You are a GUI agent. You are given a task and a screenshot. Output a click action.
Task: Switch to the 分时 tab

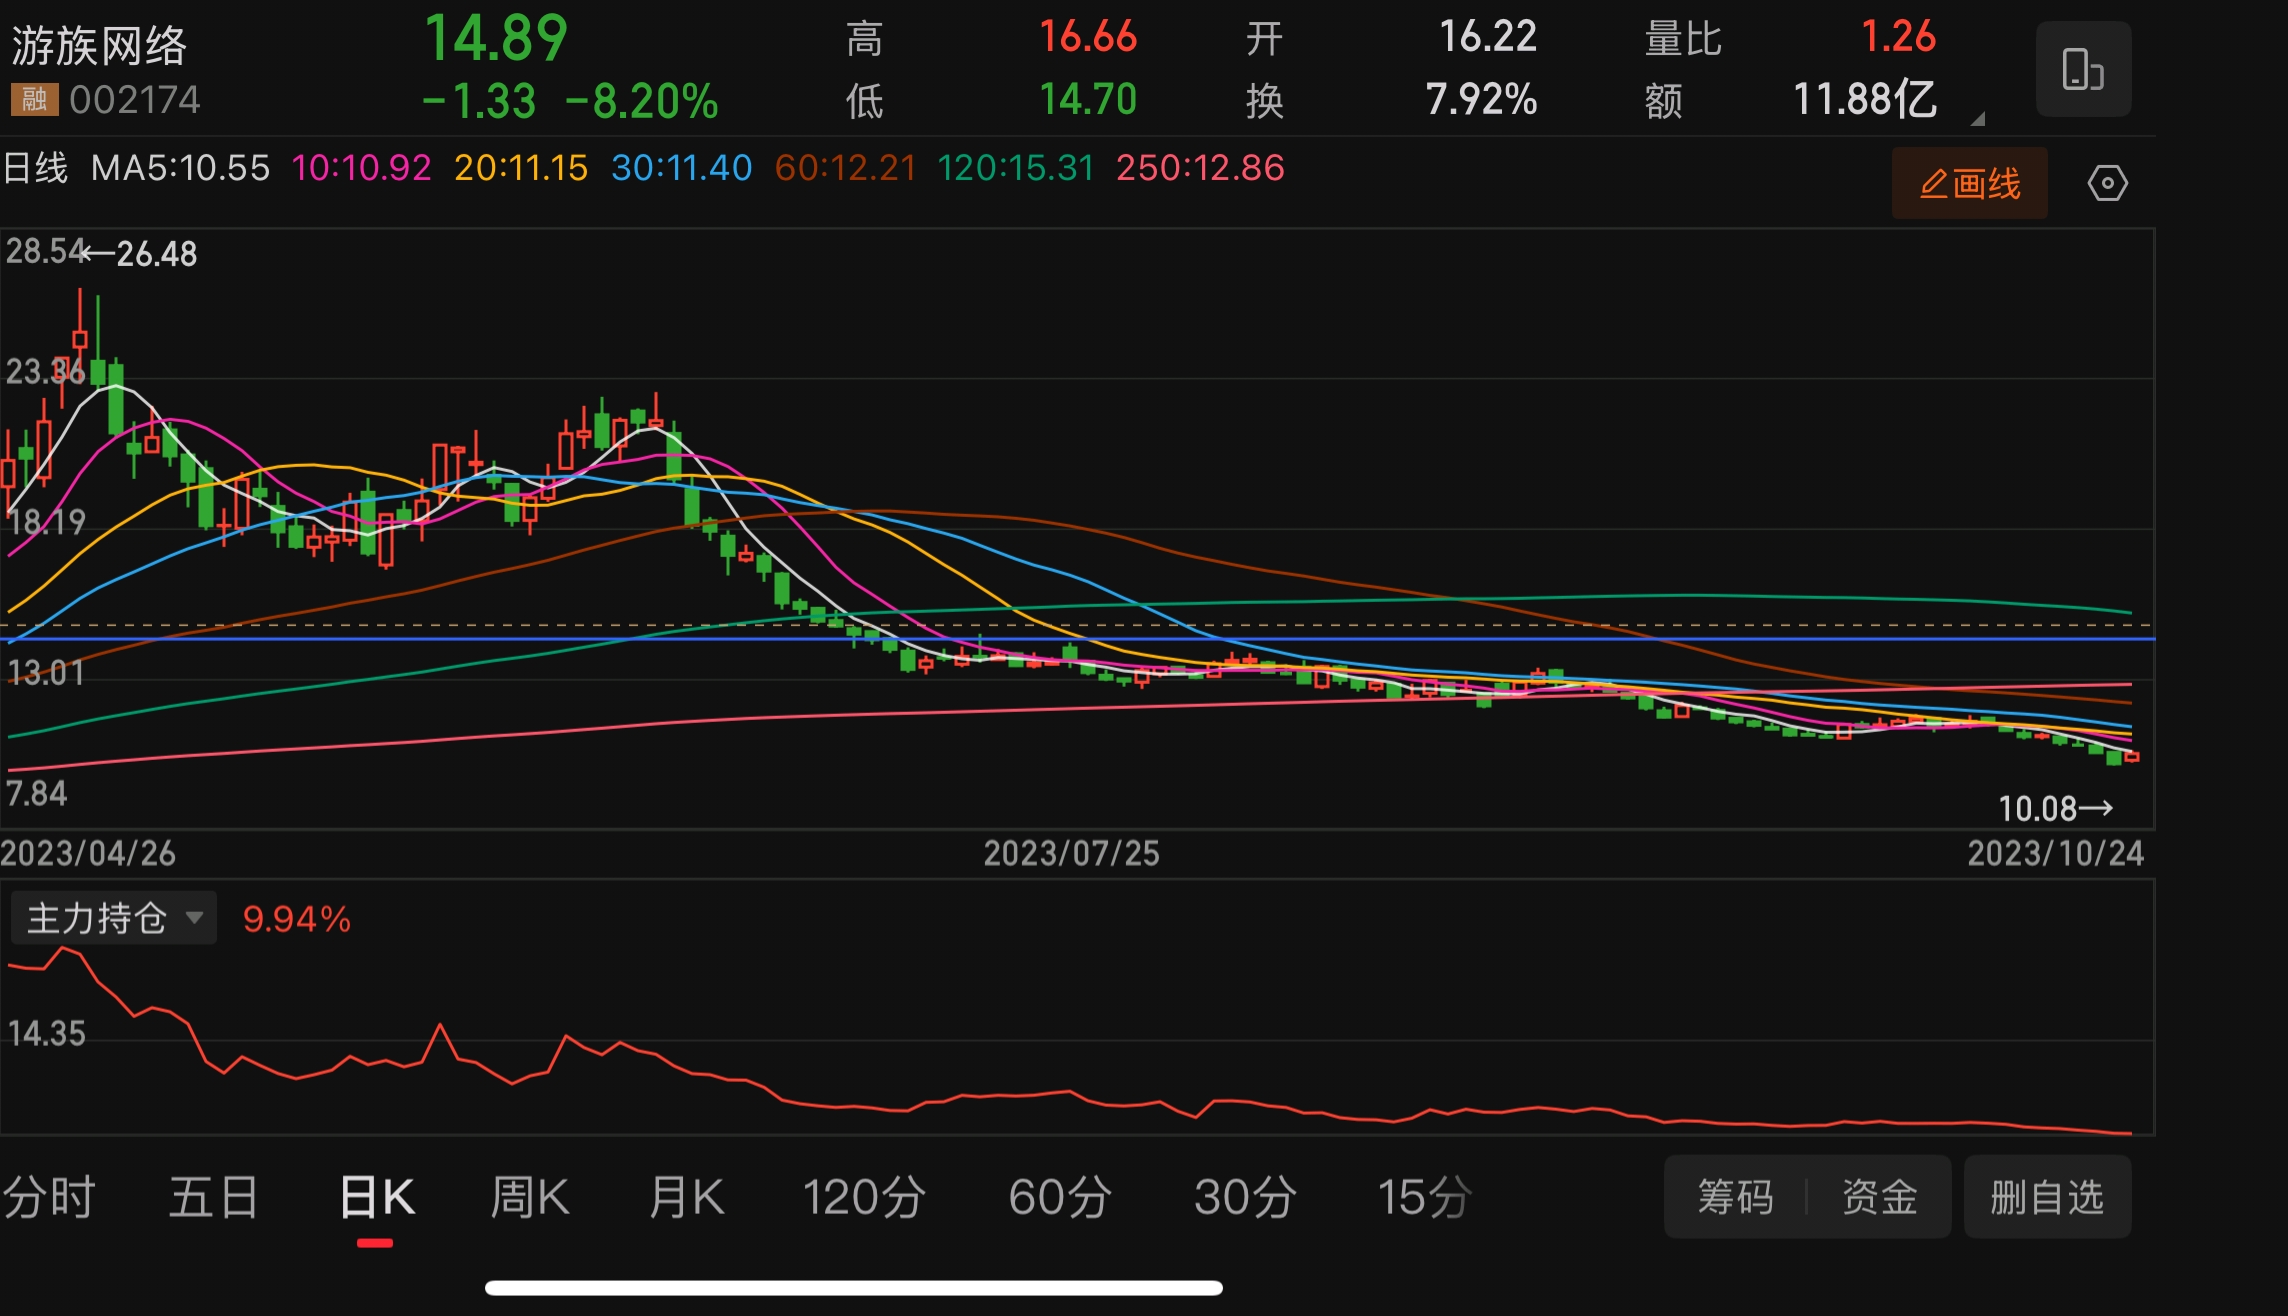(x=48, y=1197)
